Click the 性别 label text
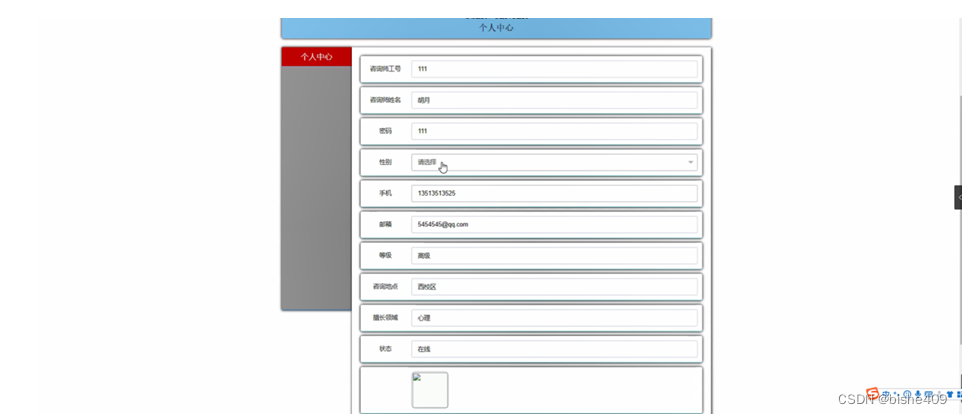 pos(385,163)
